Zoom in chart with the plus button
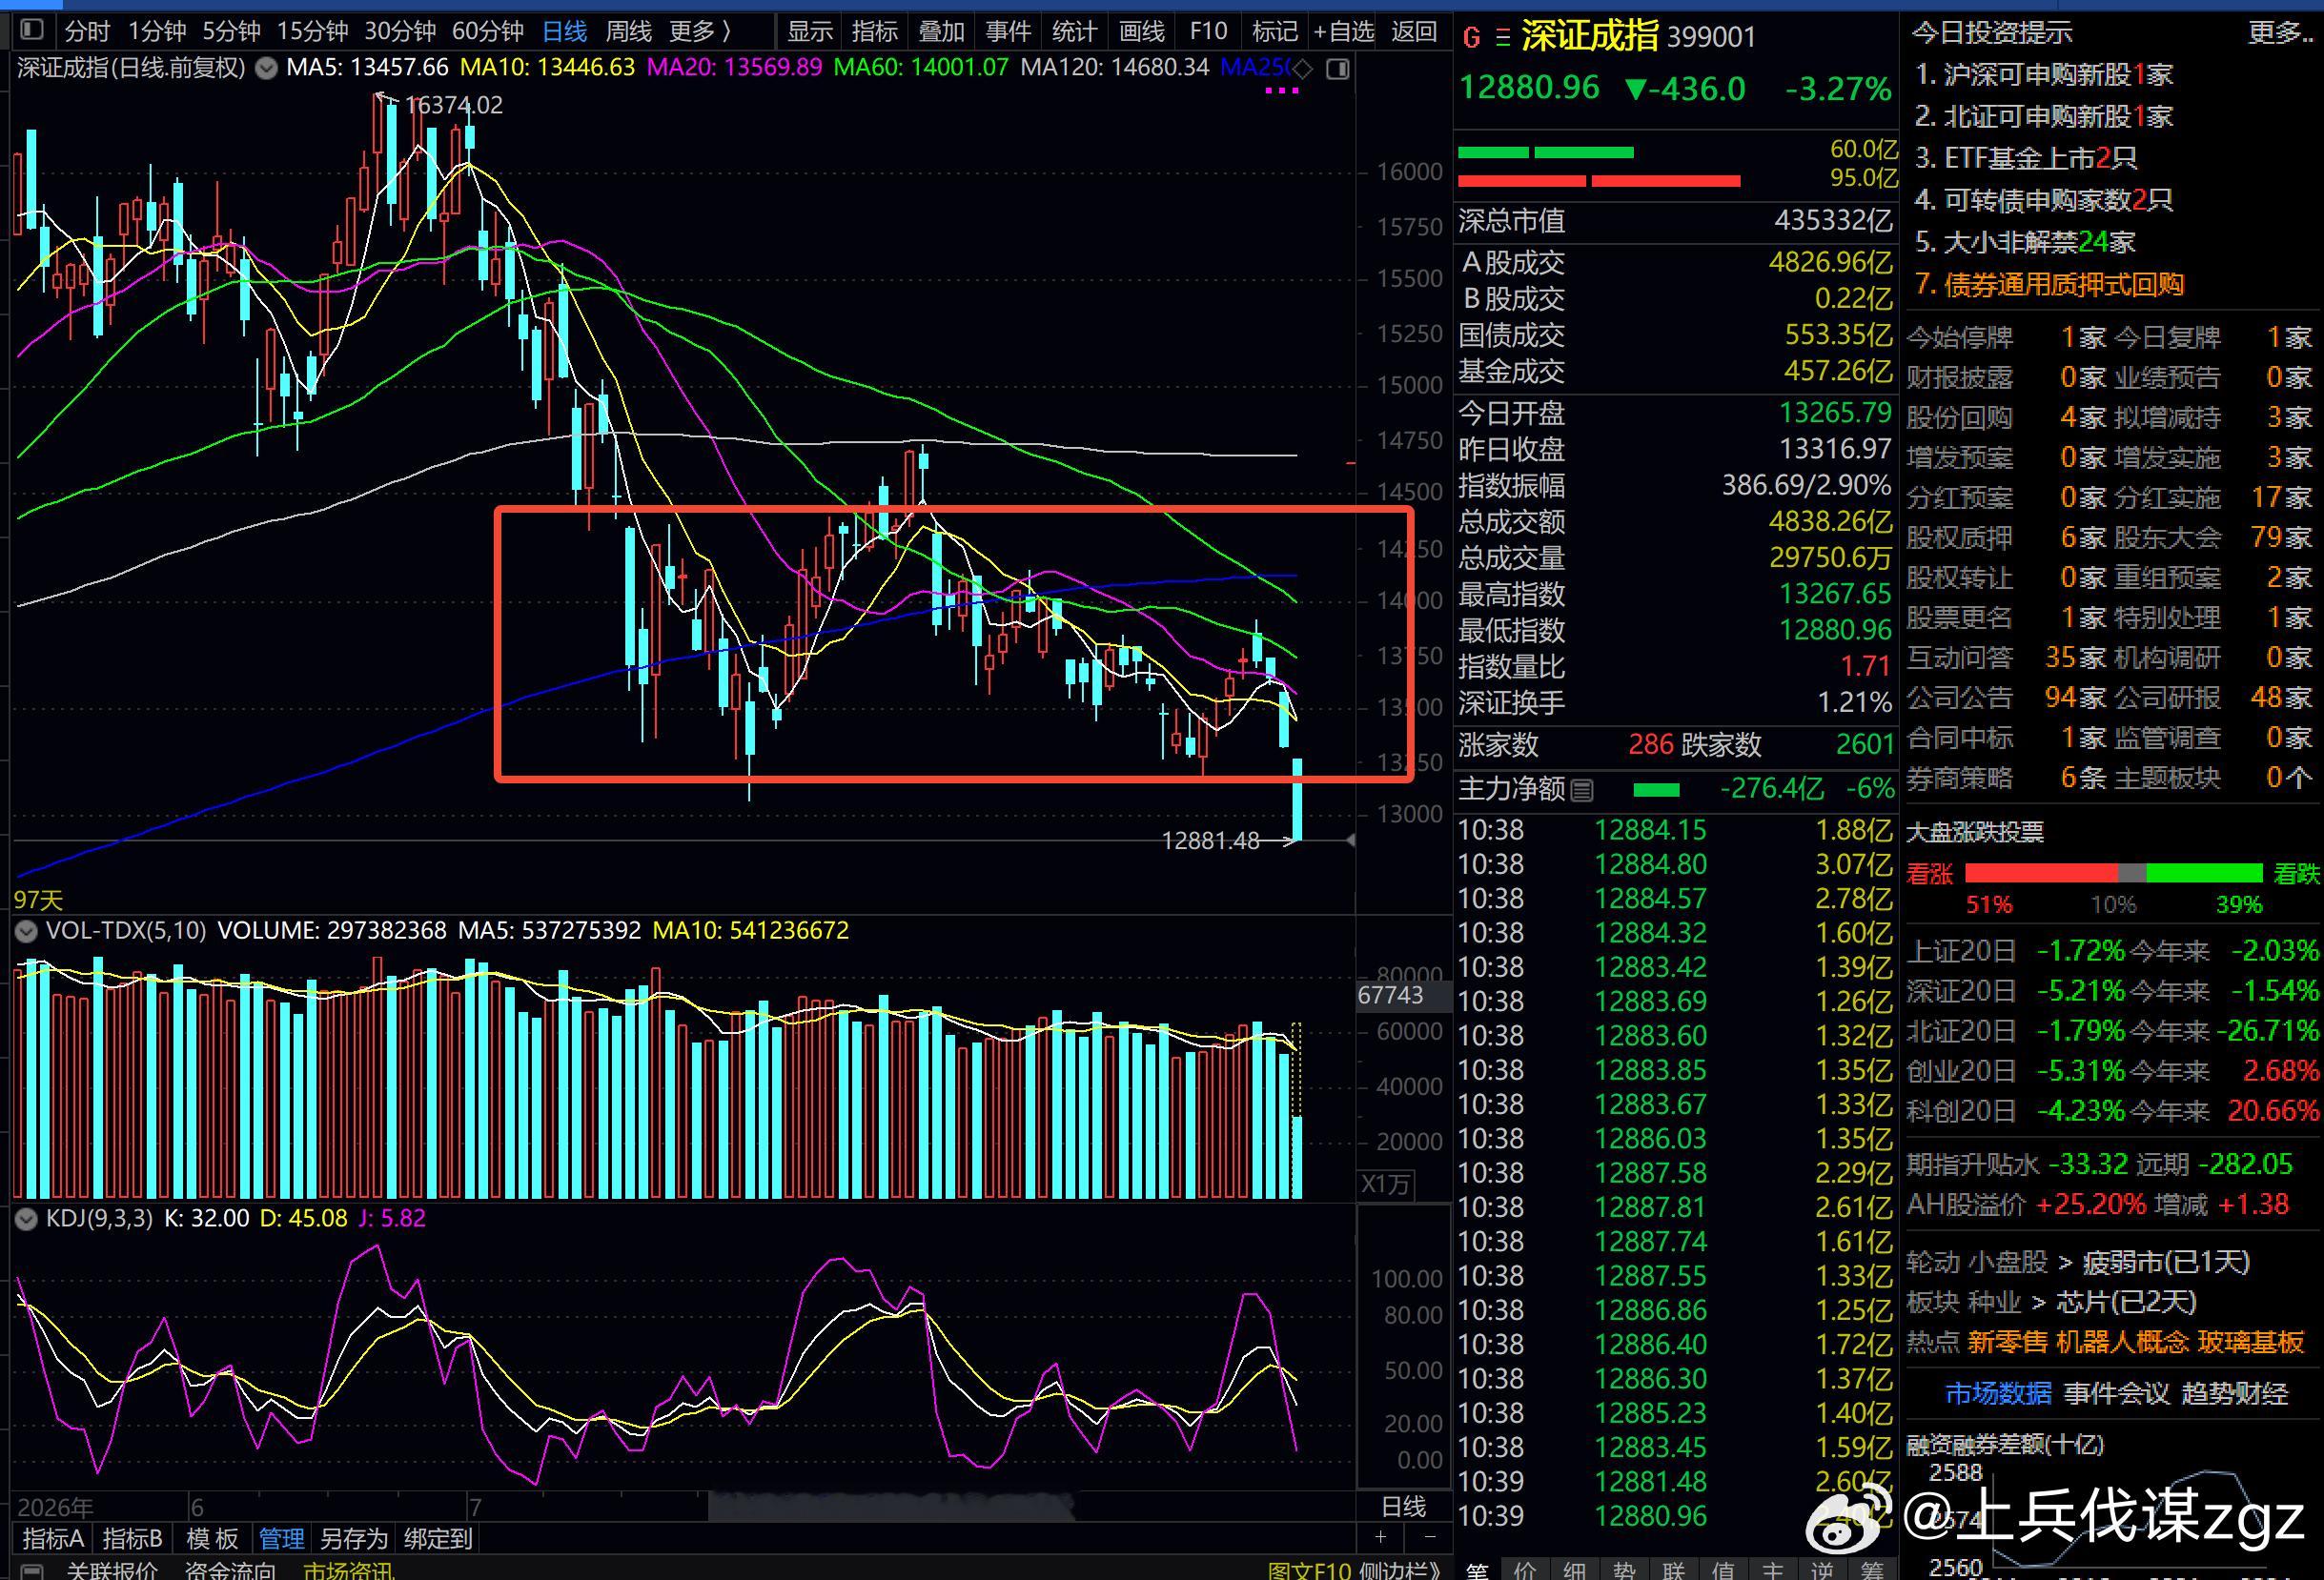2324x1580 pixels. [x=1380, y=1537]
